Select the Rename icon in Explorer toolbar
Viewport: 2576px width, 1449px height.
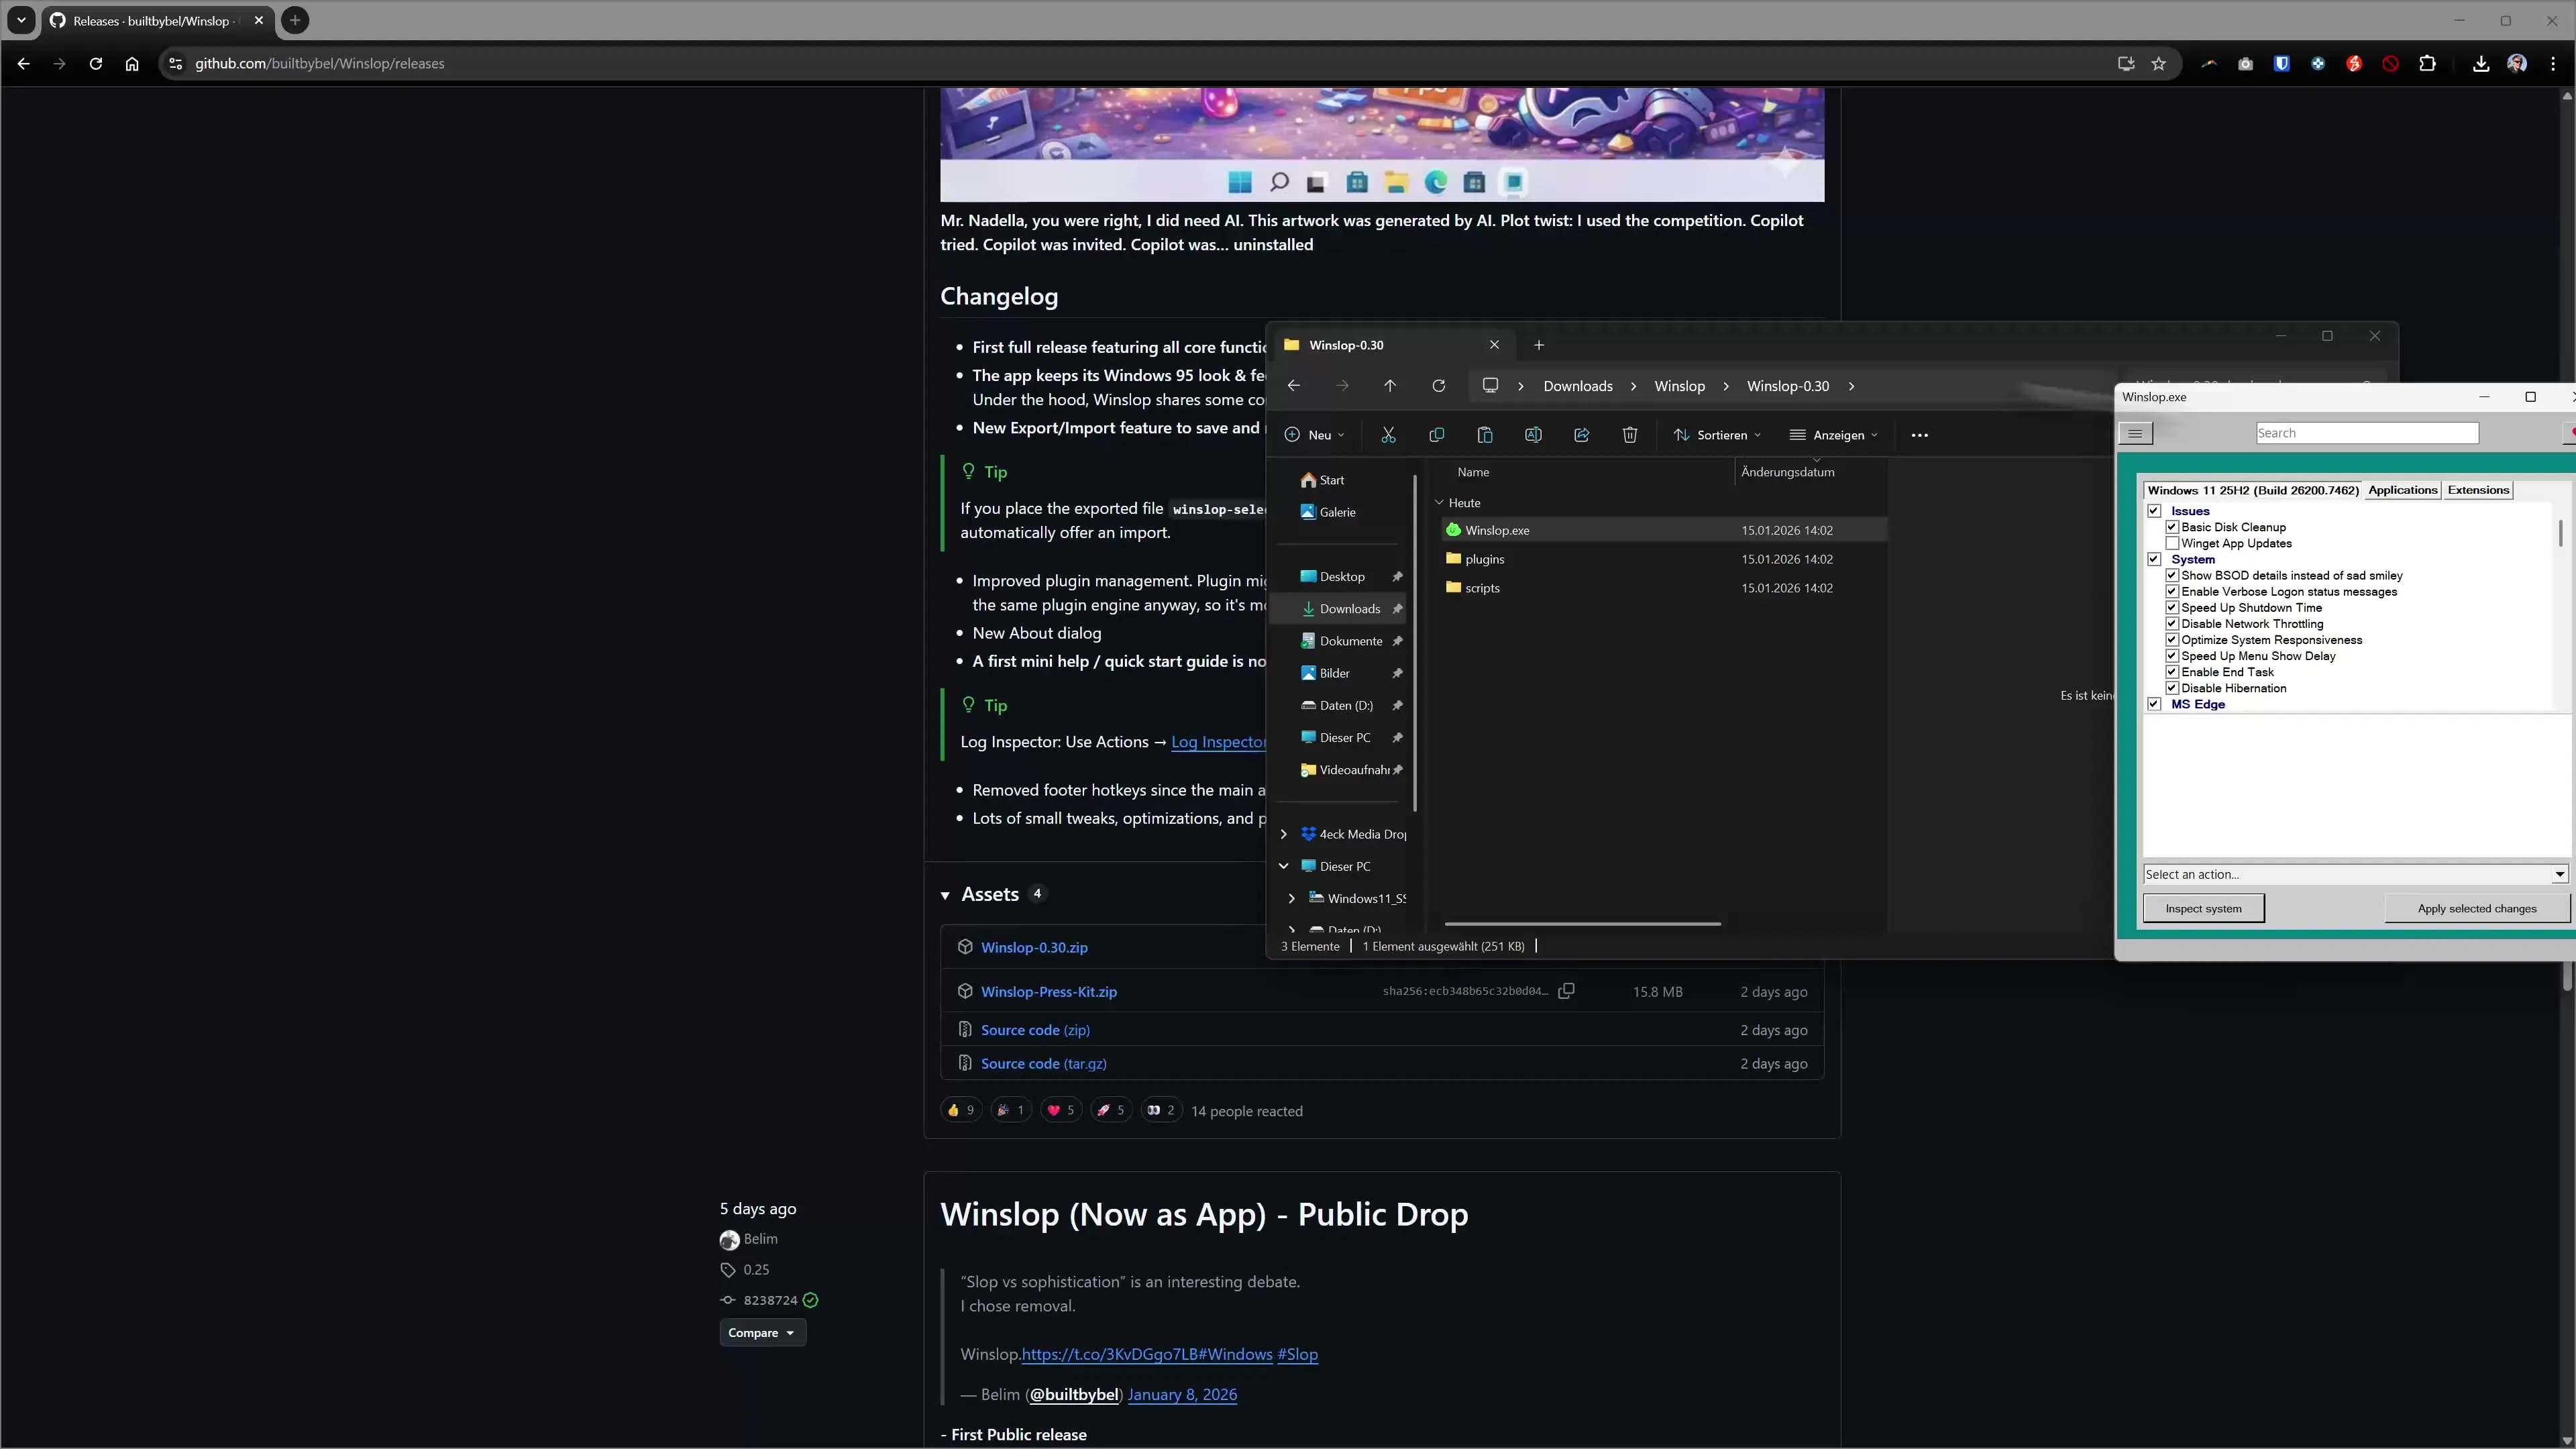[1533, 434]
